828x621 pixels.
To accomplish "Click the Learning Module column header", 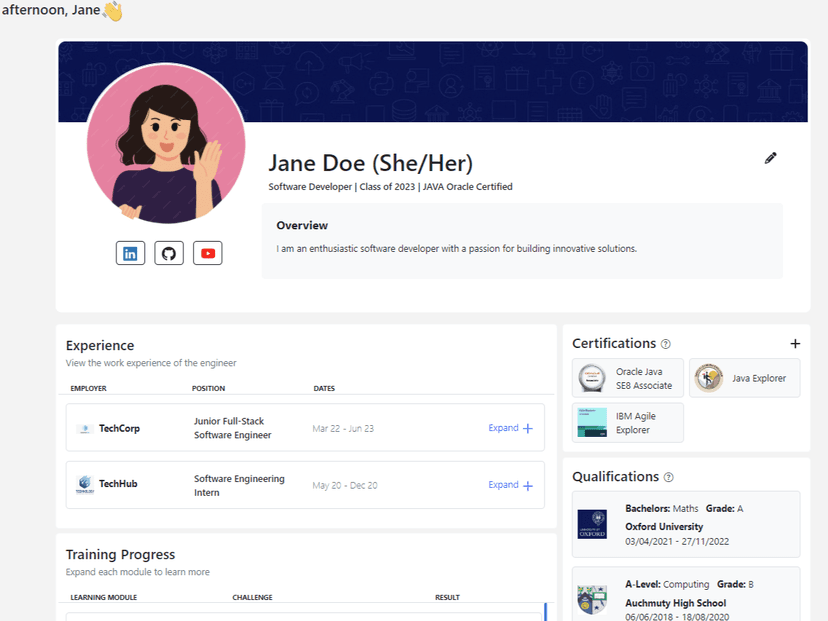I will (x=104, y=597).
